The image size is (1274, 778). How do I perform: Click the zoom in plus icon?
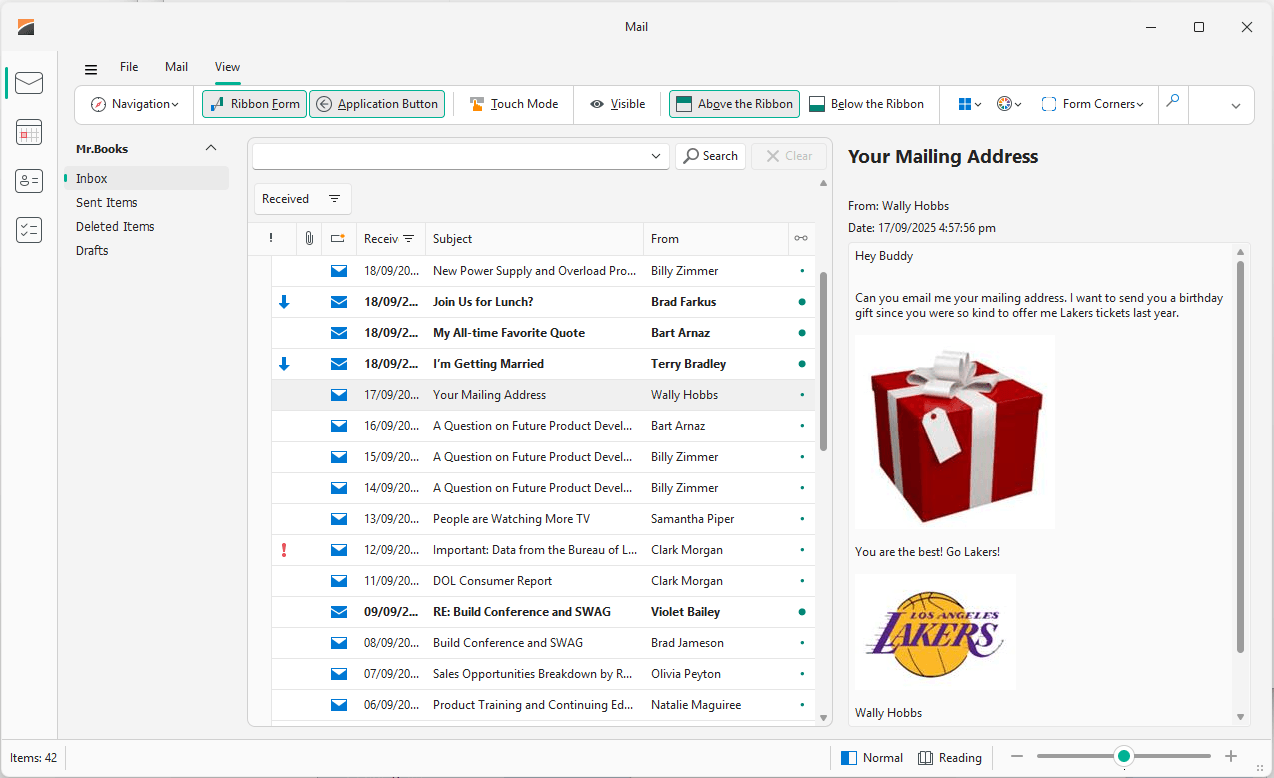tap(1231, 757)
